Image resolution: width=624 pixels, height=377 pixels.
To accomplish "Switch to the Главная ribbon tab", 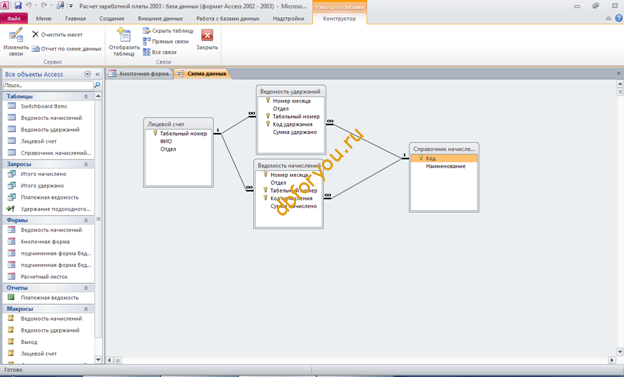I will pos(75,18).
